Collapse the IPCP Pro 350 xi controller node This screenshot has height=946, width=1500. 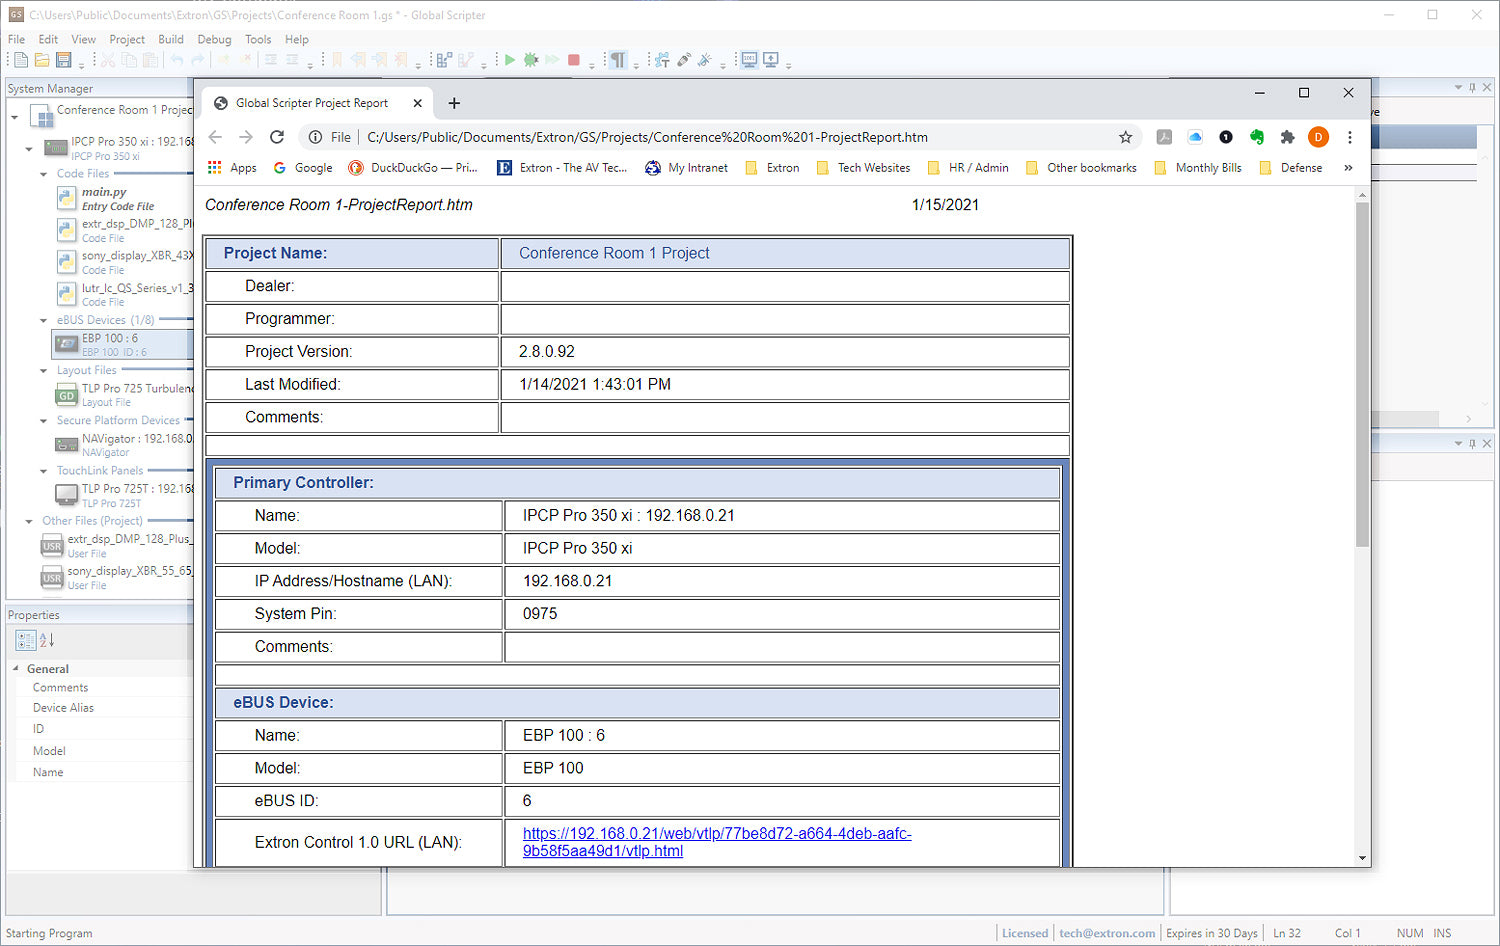(29, 148)
